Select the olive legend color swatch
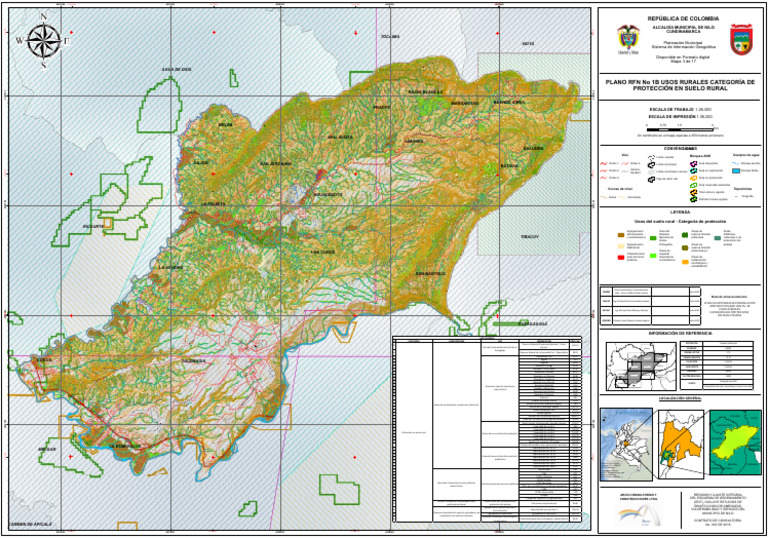The image size is (768, 538). tap(685, 248)
